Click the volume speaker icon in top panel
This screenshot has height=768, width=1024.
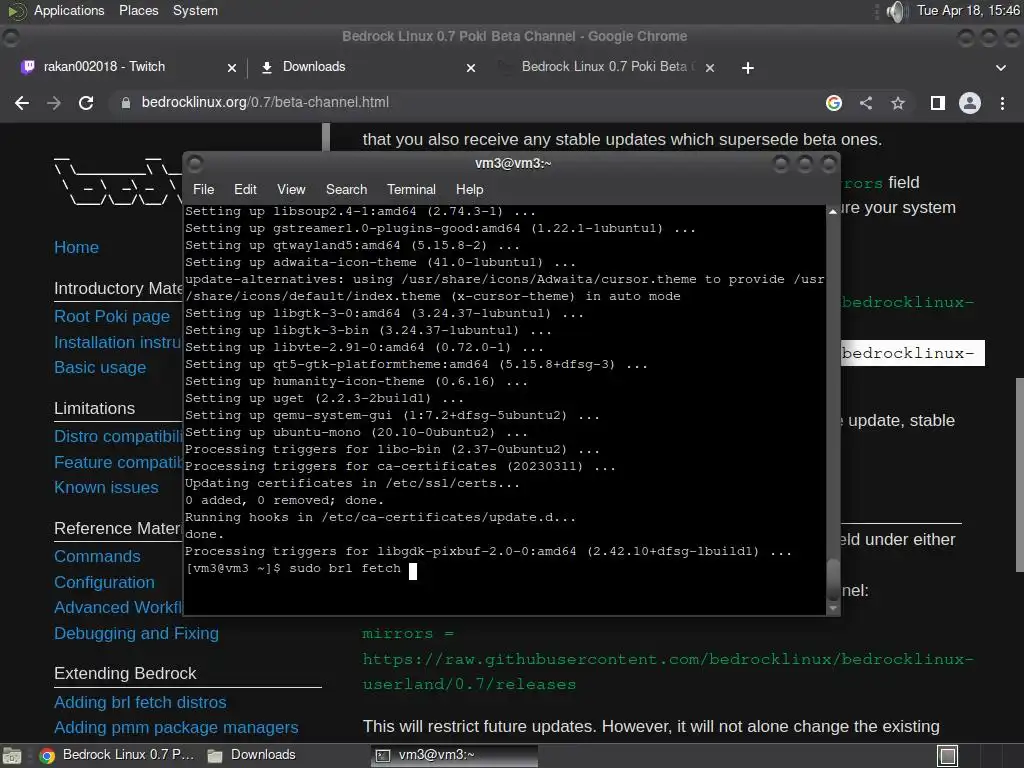click(x=897, y=11)
